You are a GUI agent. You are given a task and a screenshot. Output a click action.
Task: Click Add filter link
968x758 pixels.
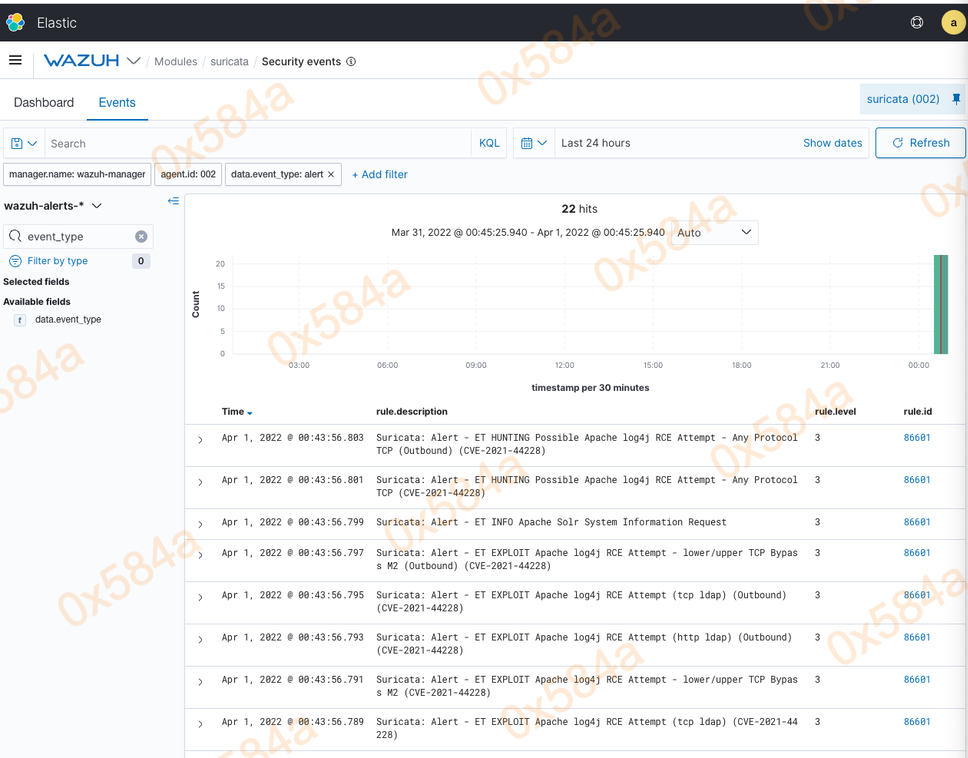click(380, 174)
